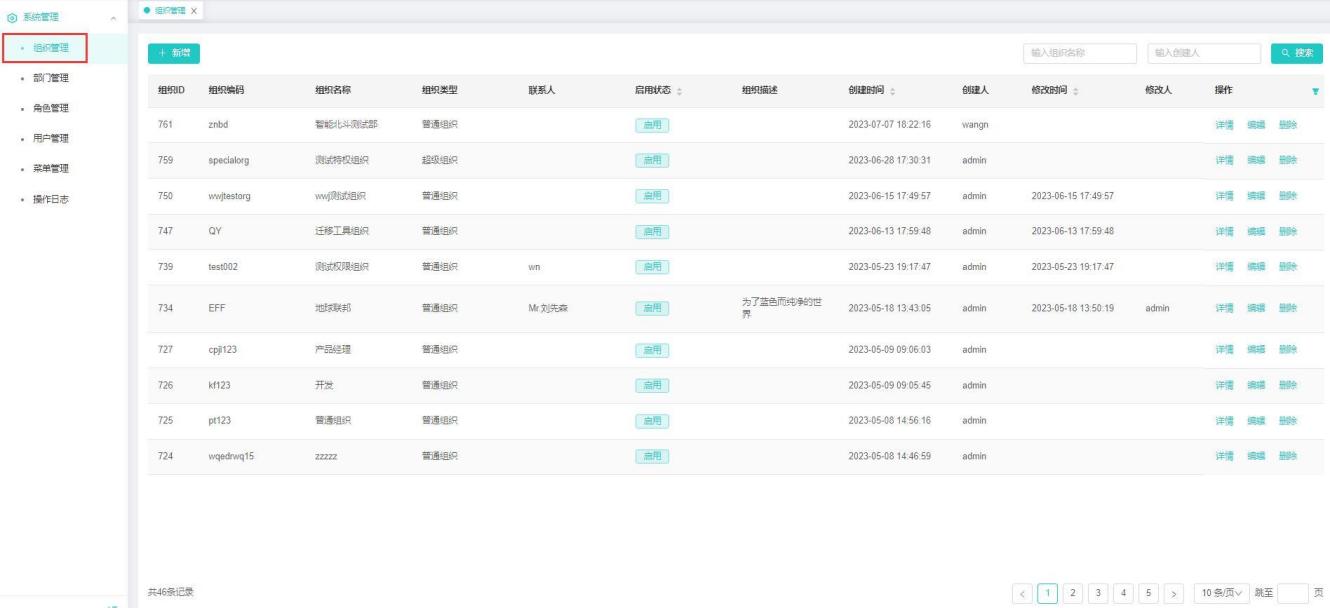Open 部门管理 in the sidebar
This screenshot has width=1330, height=608.
click(x=50, y=78)
